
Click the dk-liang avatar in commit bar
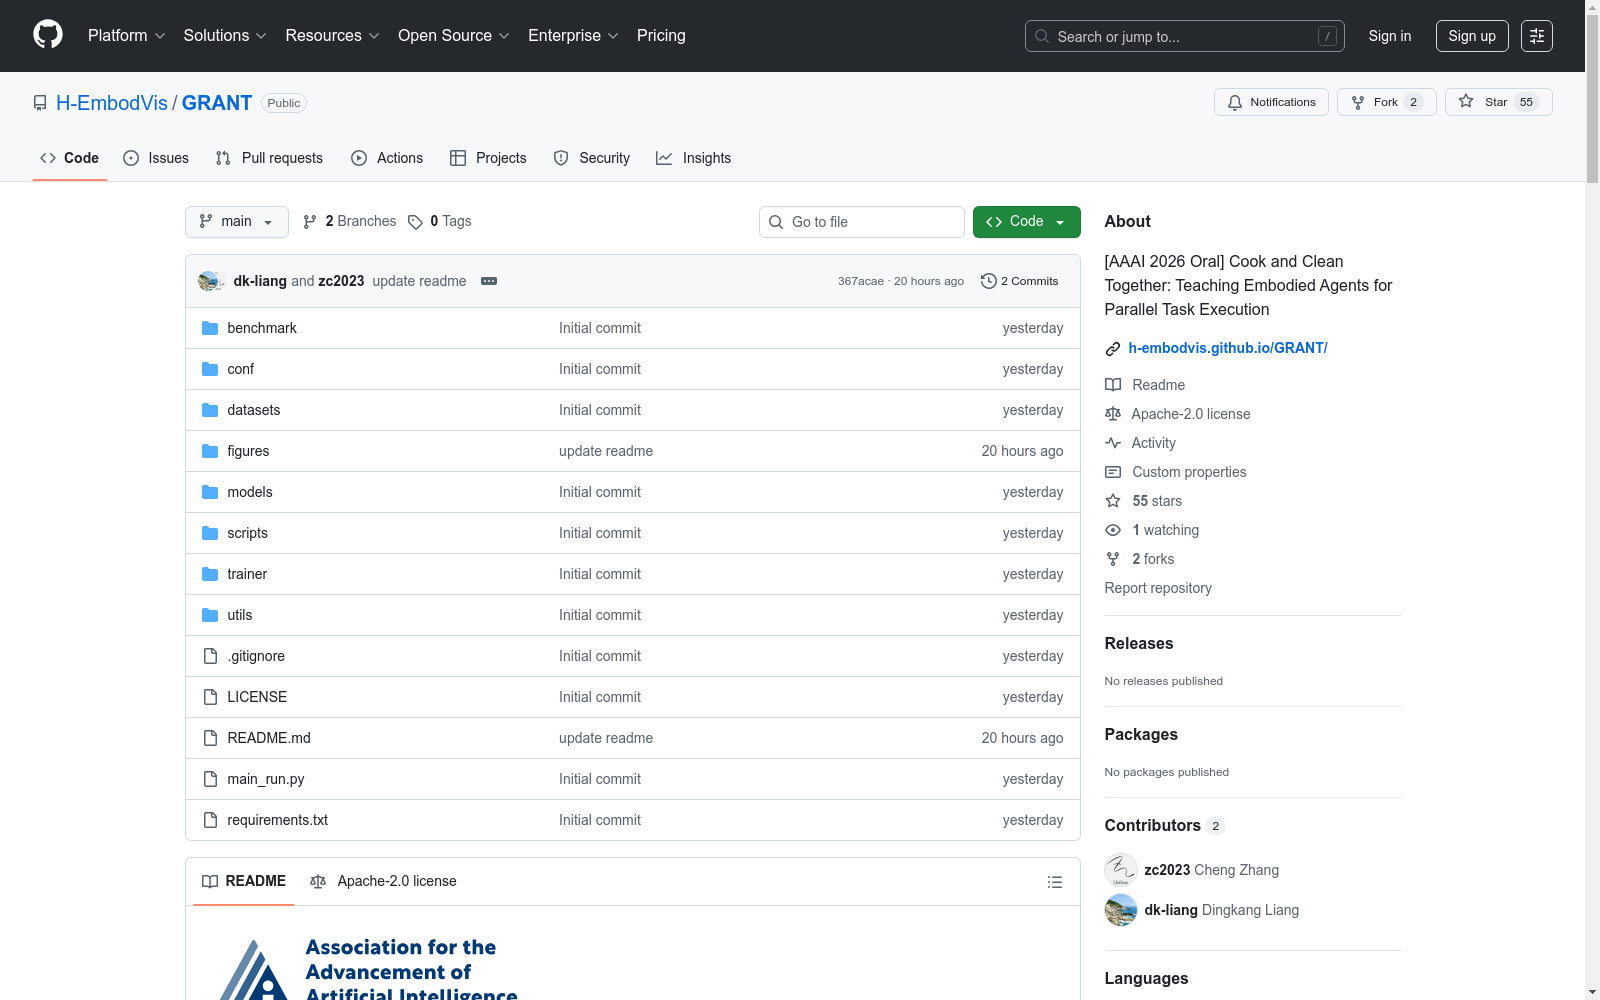(210, 281)
